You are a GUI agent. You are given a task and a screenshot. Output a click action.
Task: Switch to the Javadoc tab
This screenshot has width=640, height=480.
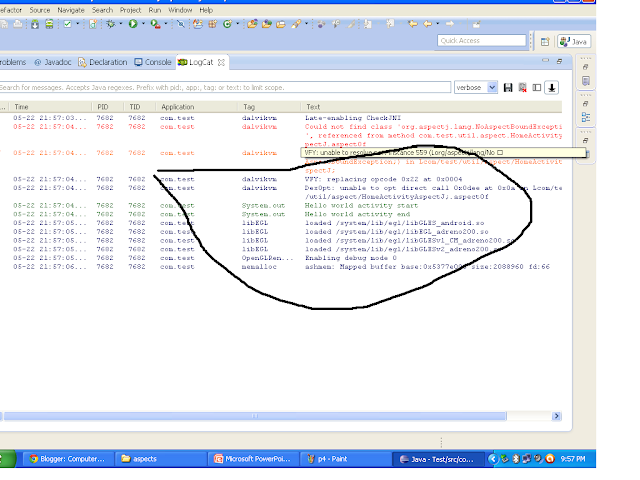pos(53,62)
